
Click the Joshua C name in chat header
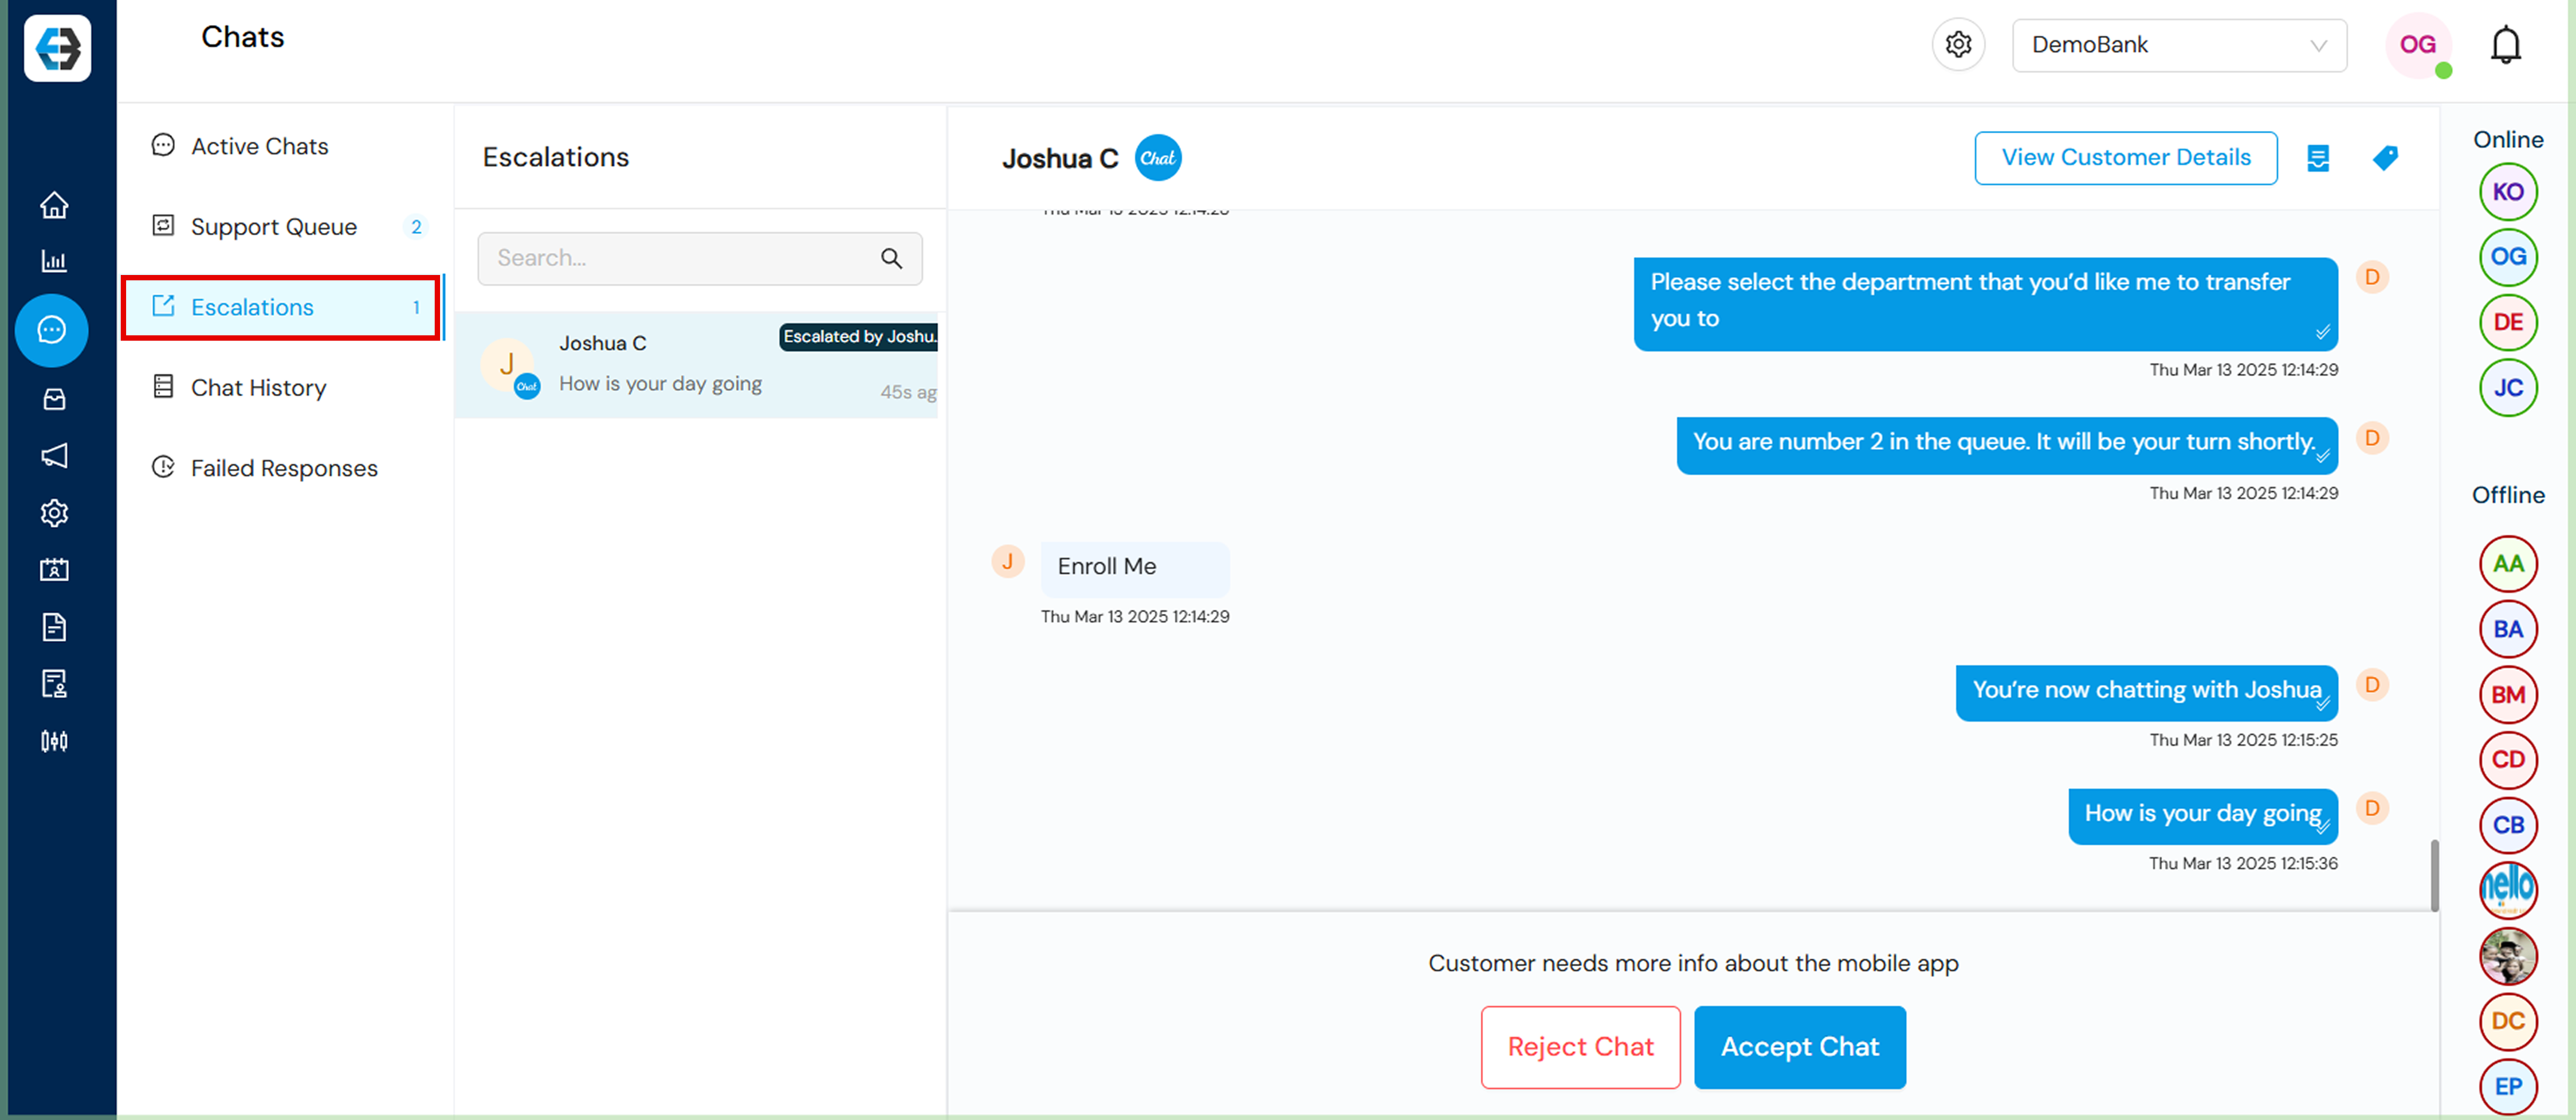(1059, 159)
